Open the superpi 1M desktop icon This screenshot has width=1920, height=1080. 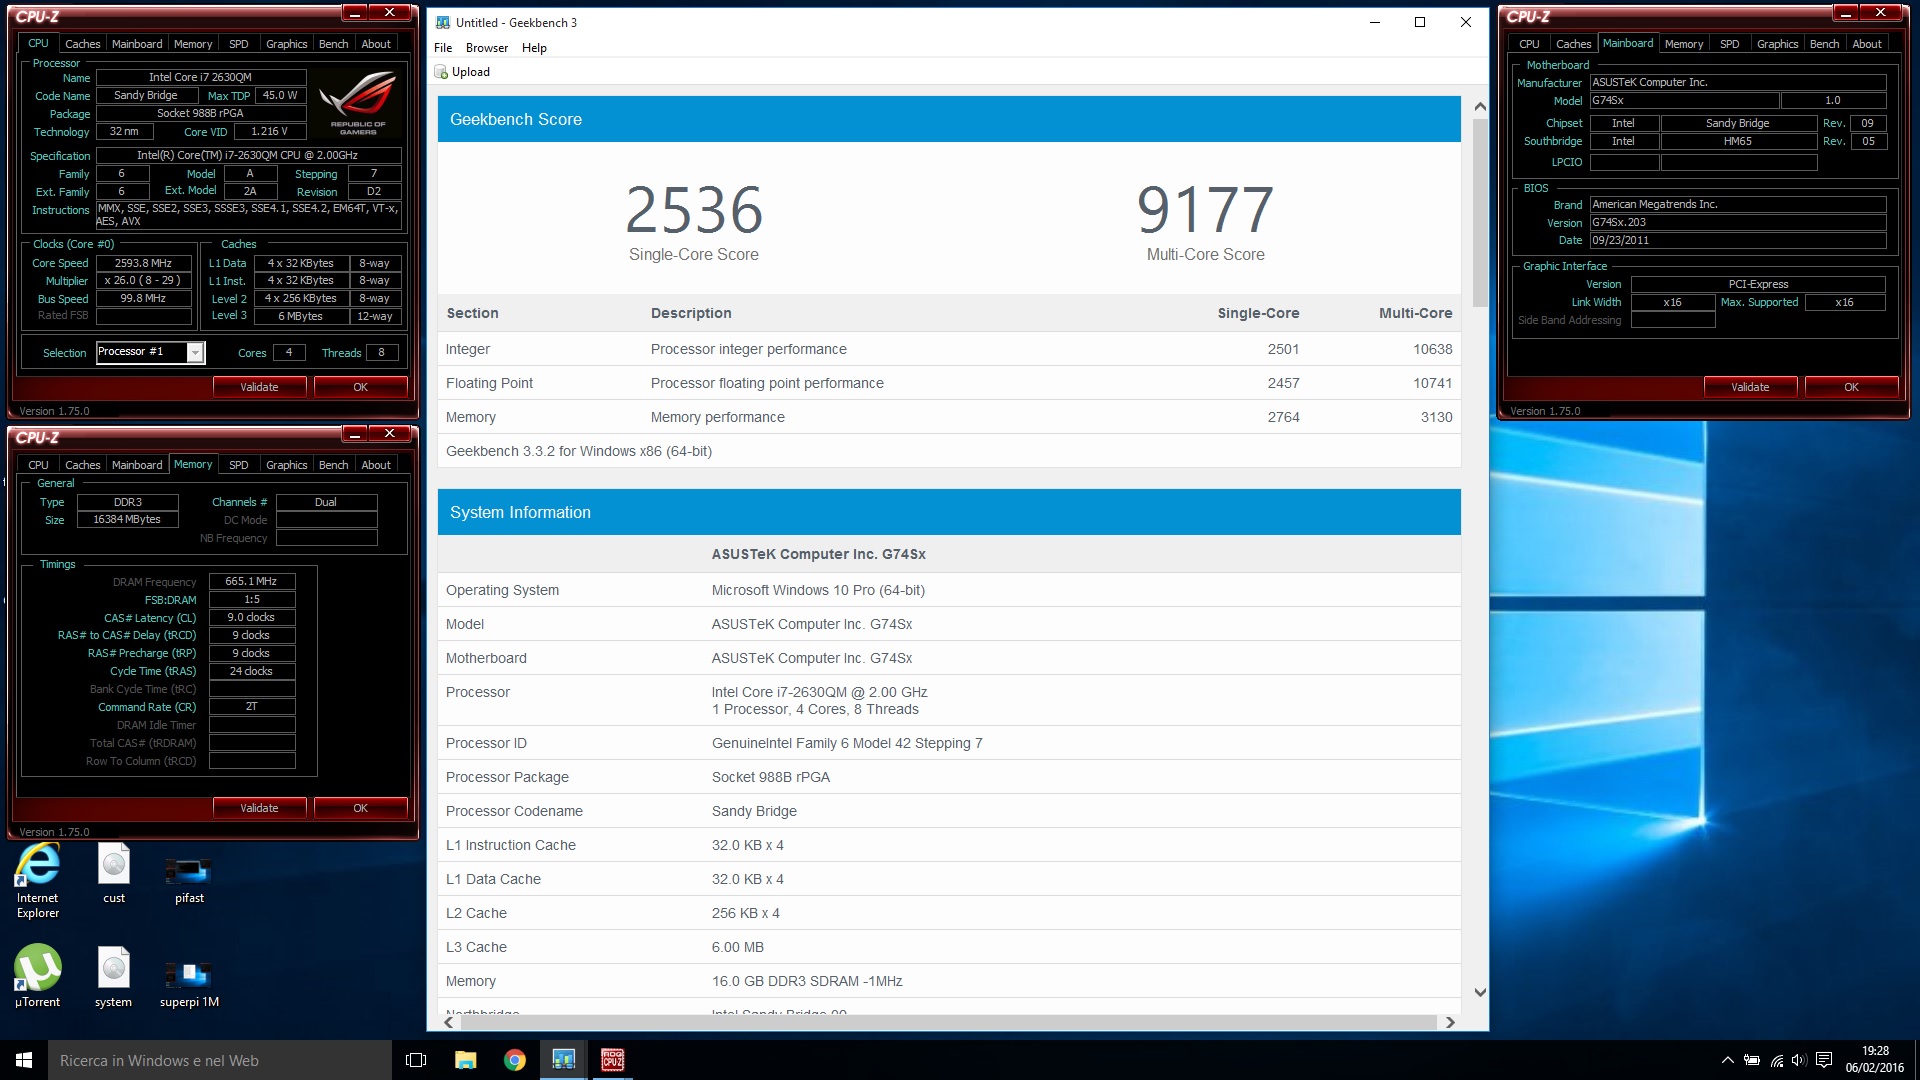[x=189, y=982]
